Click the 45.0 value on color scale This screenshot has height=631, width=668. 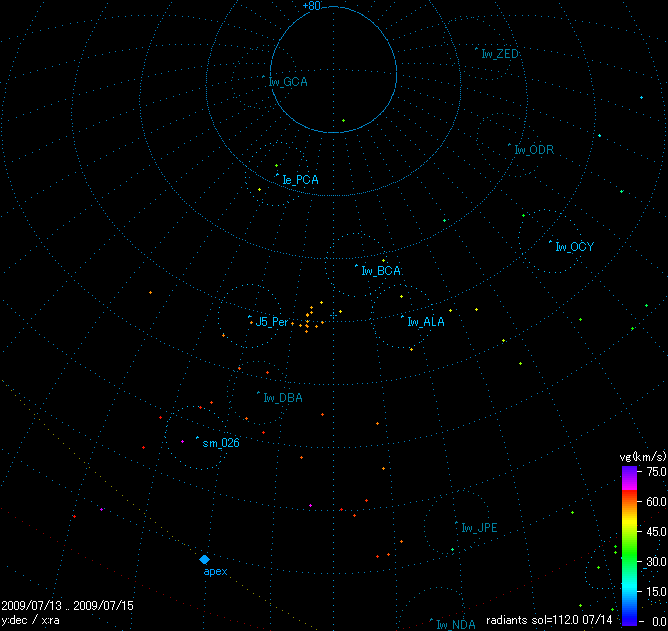pos(656,532)
